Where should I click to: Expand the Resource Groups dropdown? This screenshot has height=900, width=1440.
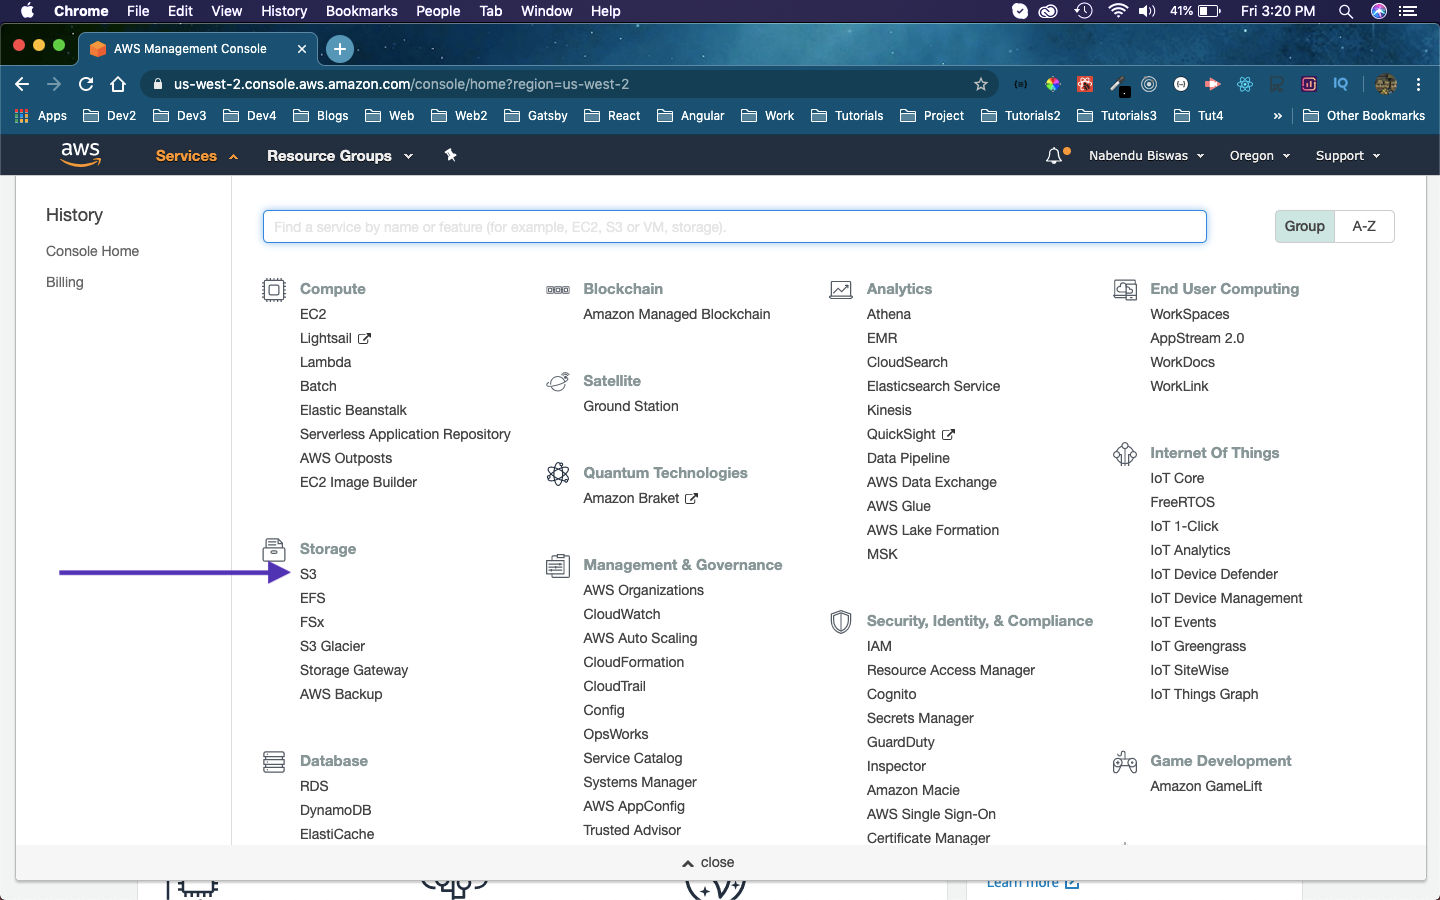[340, 156]
